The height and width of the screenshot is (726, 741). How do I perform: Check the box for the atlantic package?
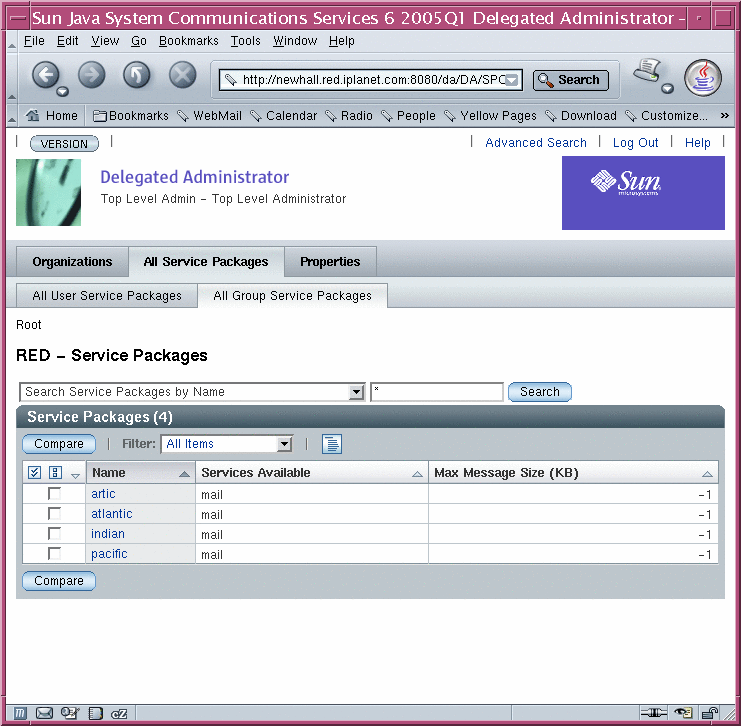pyautogui.click(x=54, y=513)
